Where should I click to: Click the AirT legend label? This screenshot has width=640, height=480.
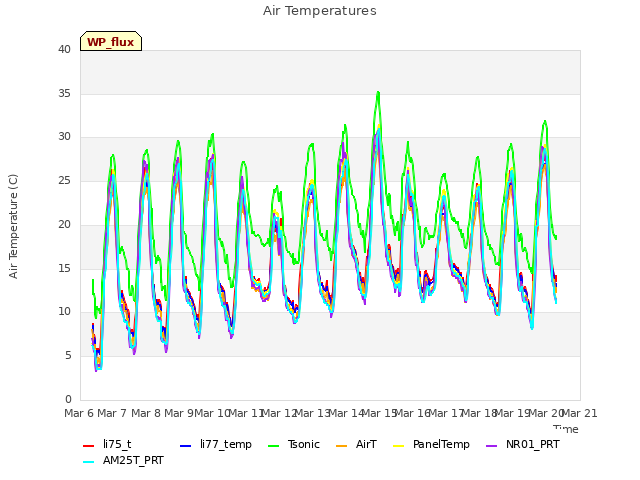point(366,444)
